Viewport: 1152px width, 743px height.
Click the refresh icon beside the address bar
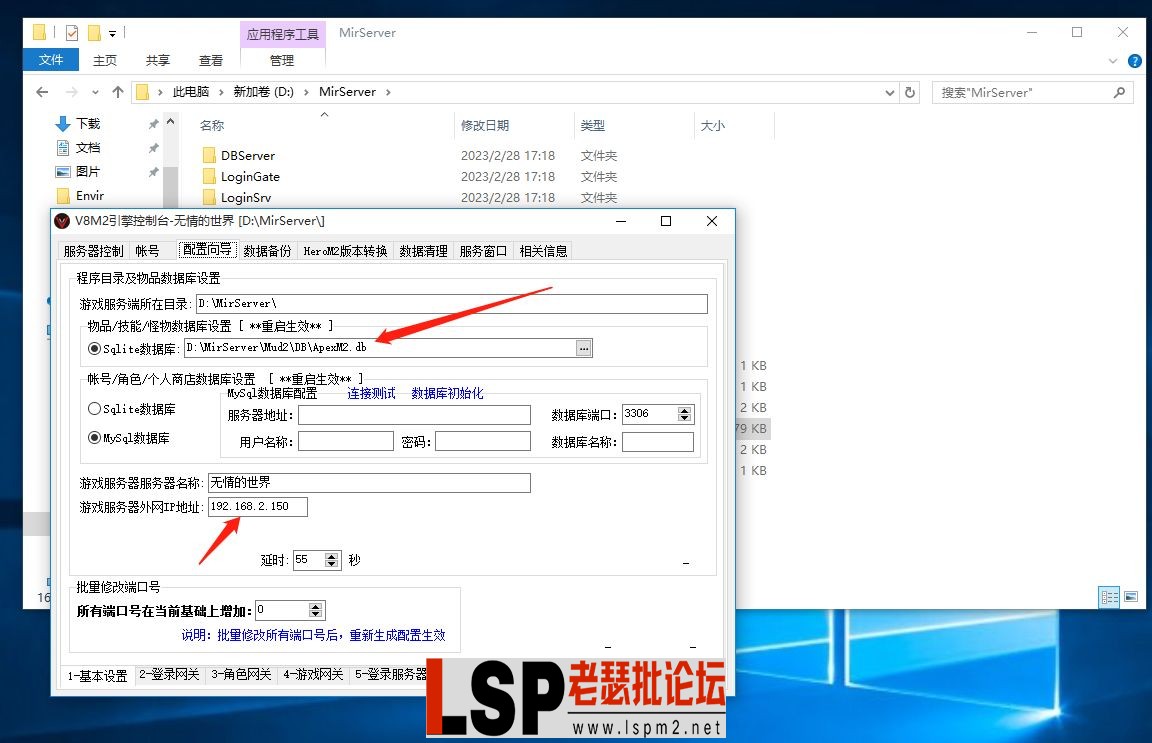(x=909, y=91)
